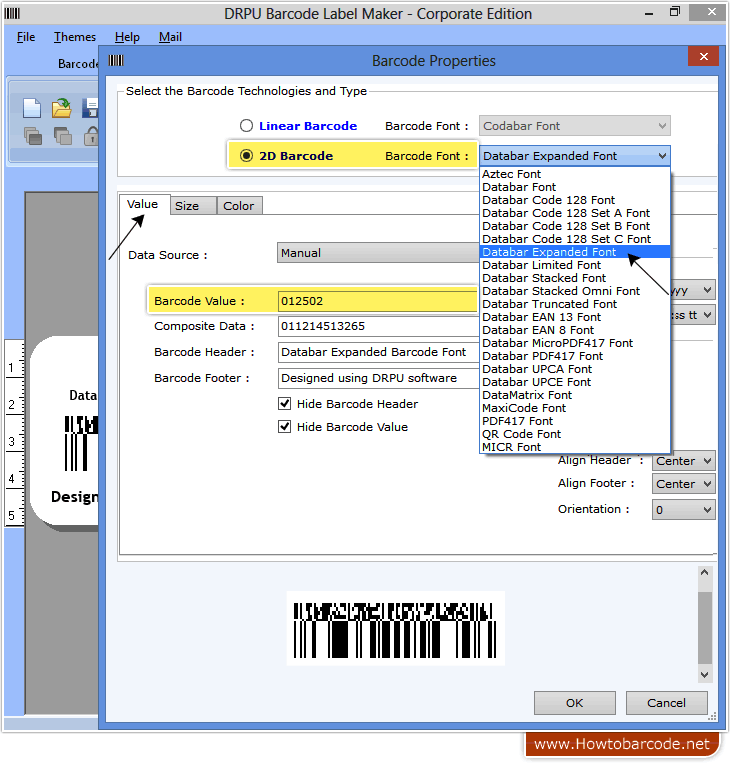730x763 pixels.
Task: Open the Align Header dropdown
Action: point(684,461)
